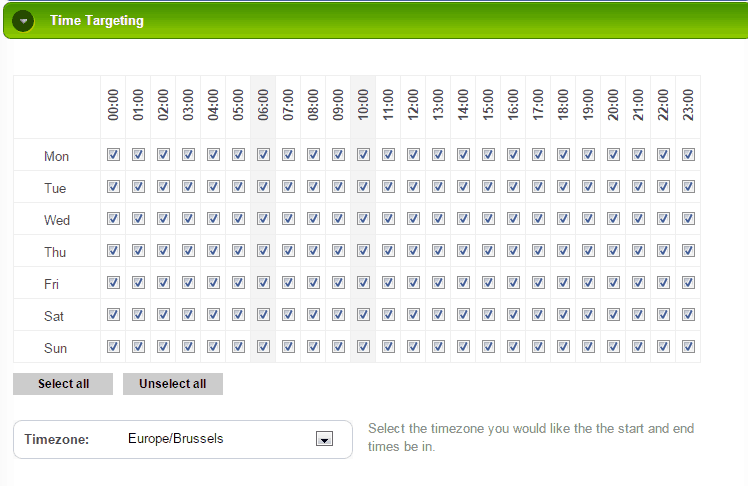
Task: Click the Sat row label
Action: (54, 316)
